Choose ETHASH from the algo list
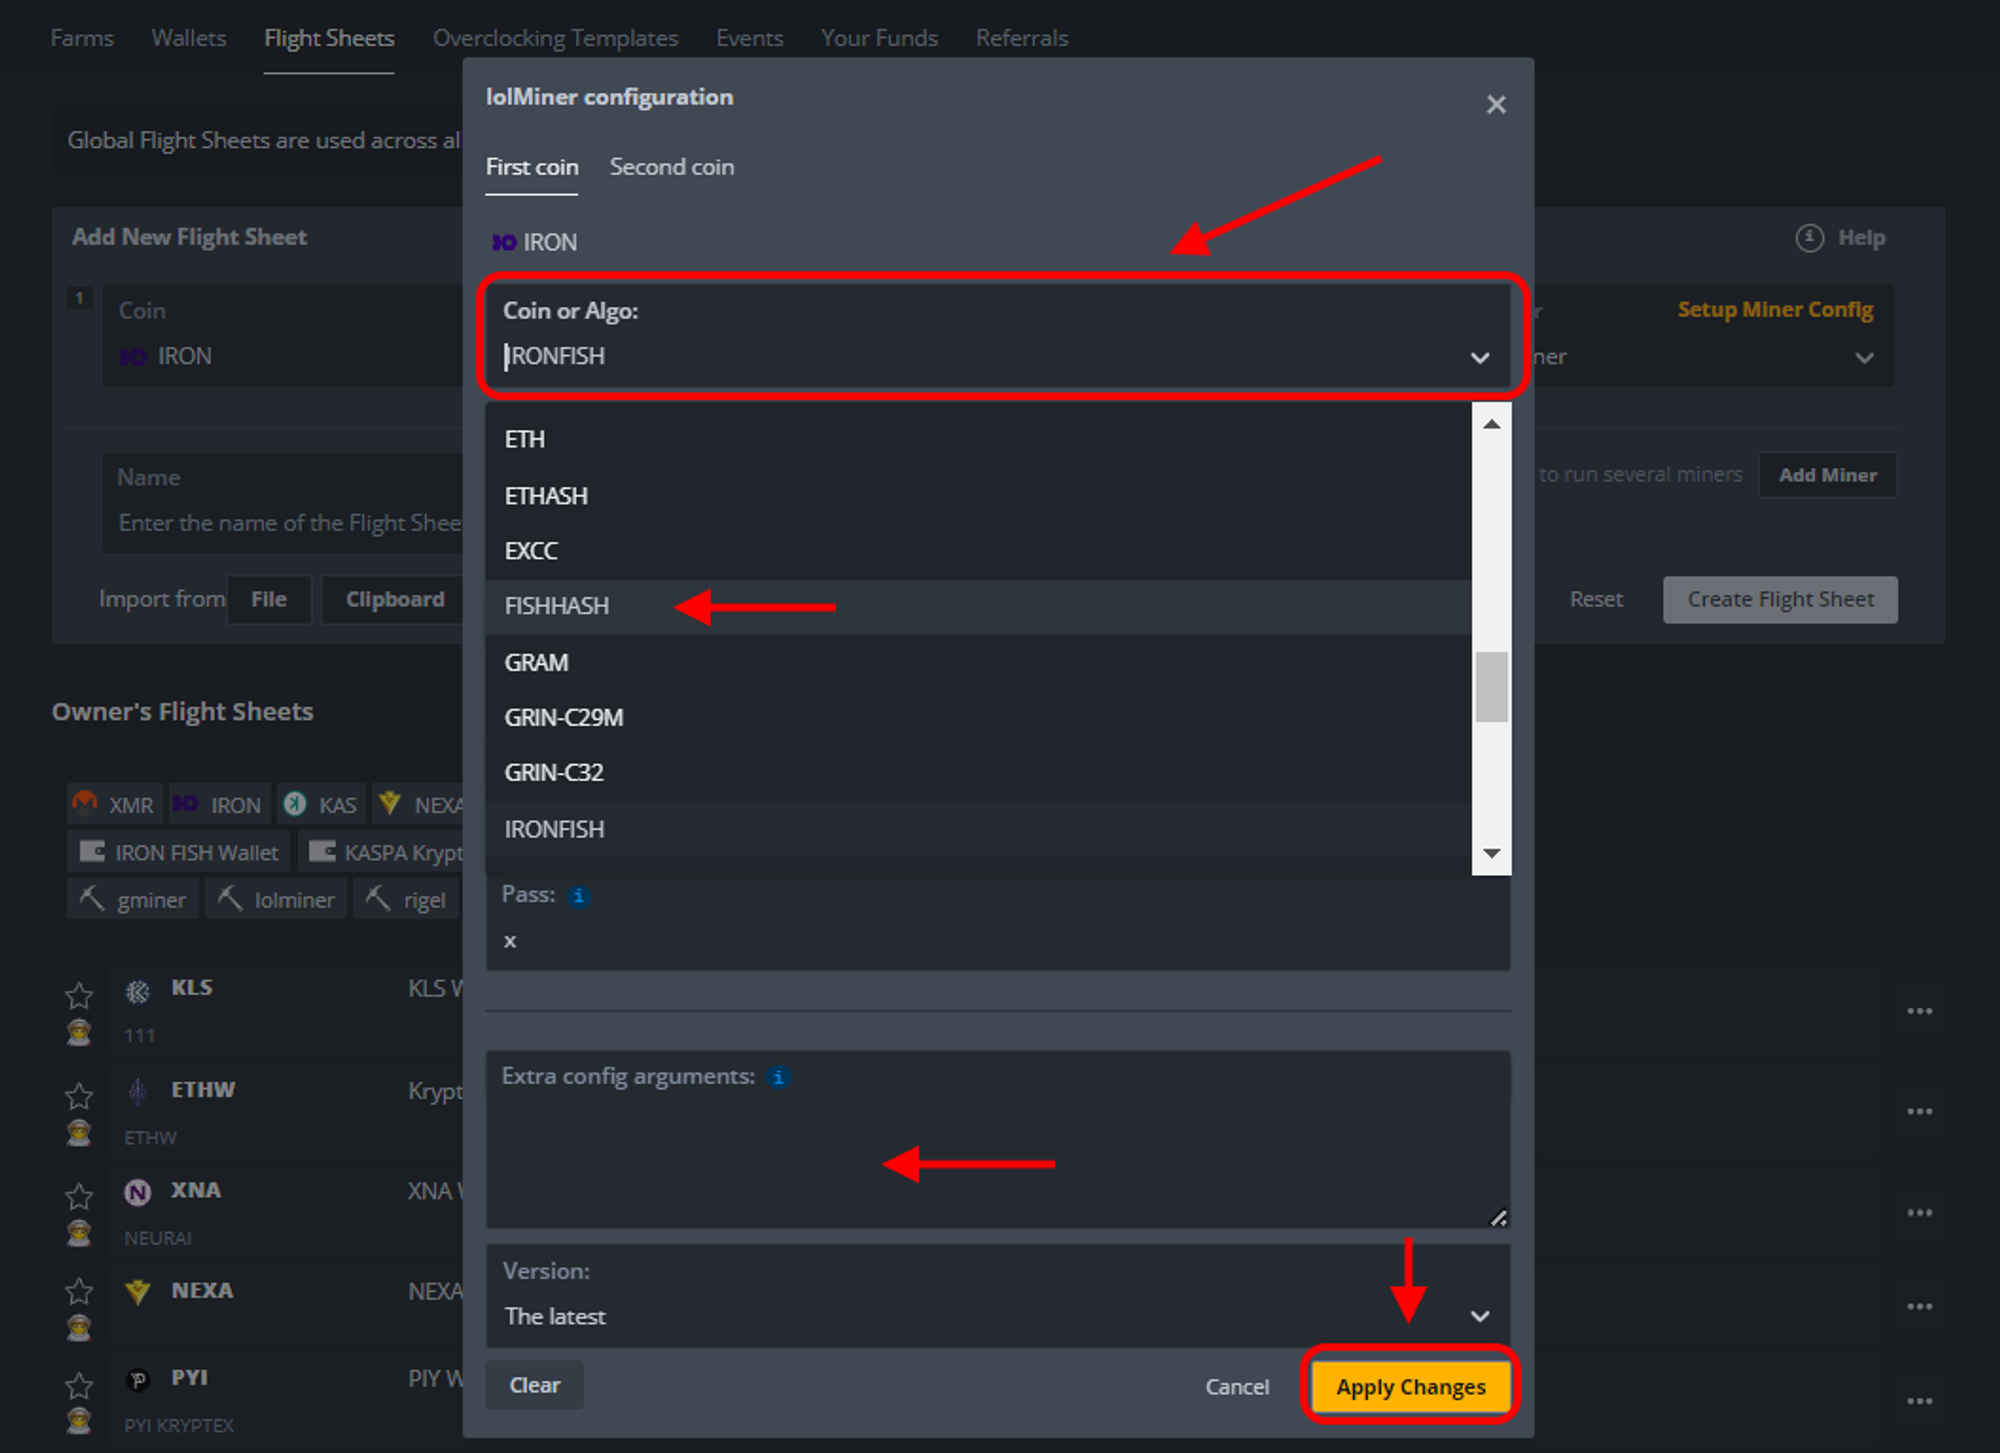 [x=978, y=495]
